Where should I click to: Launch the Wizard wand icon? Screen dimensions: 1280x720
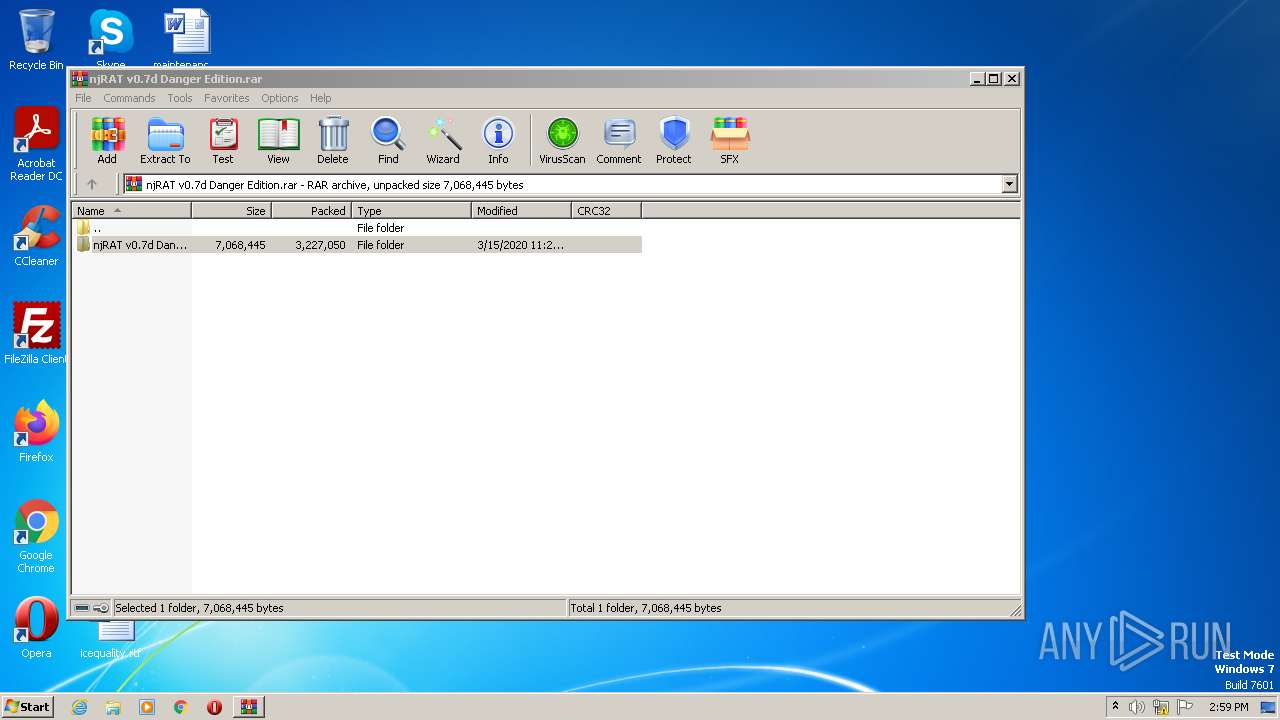(x=443, y=141)
